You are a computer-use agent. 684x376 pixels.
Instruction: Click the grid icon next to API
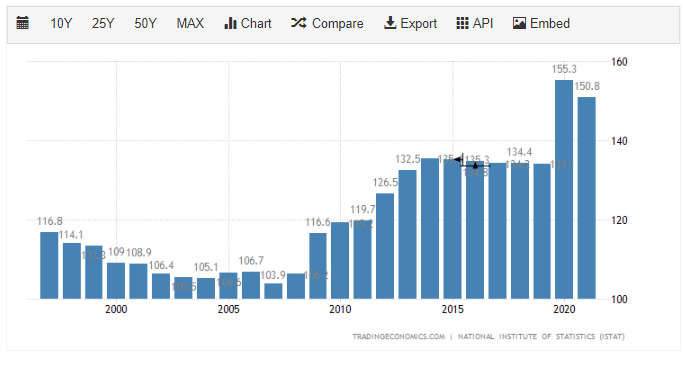pyautogui.click(x=462, y=23)
